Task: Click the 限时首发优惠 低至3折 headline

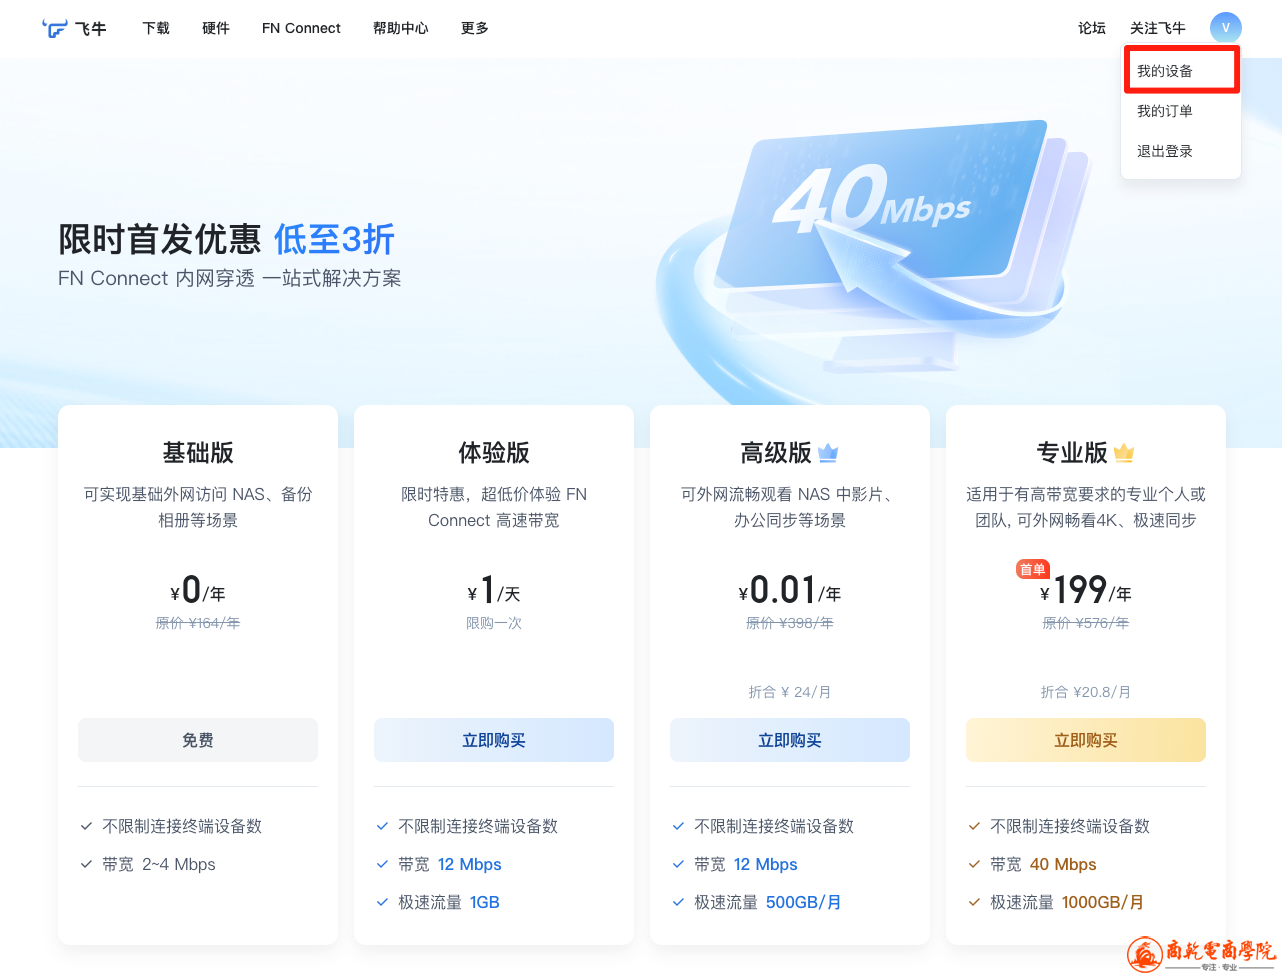Action: coord(227,239)
